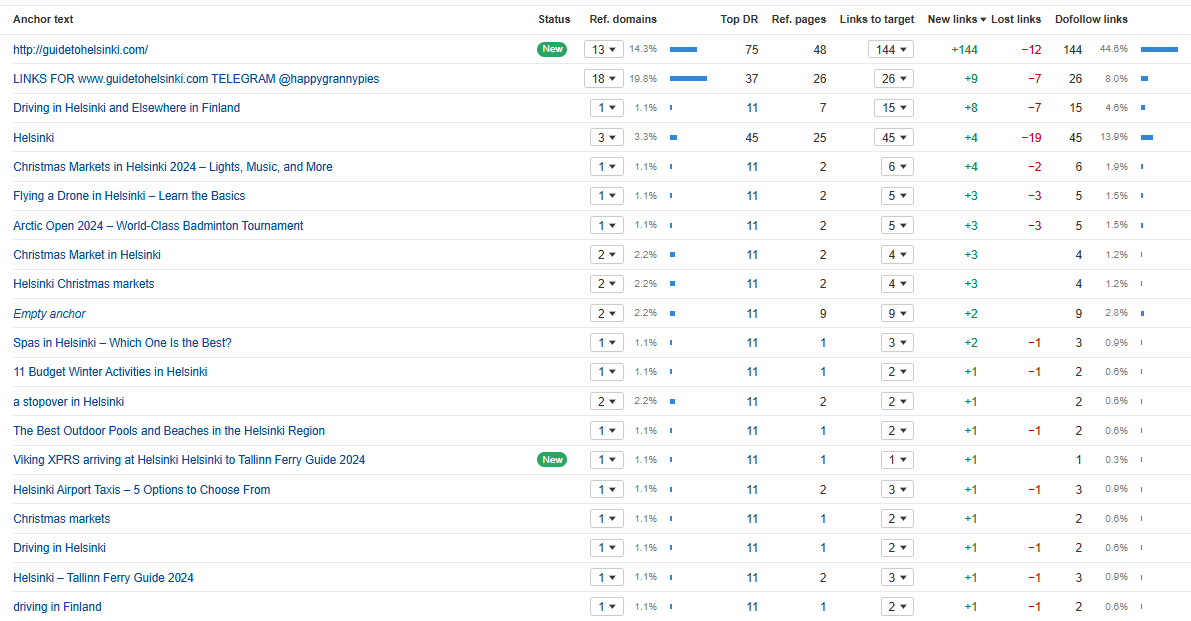Sort by the Top DR column header

[739, 19]
